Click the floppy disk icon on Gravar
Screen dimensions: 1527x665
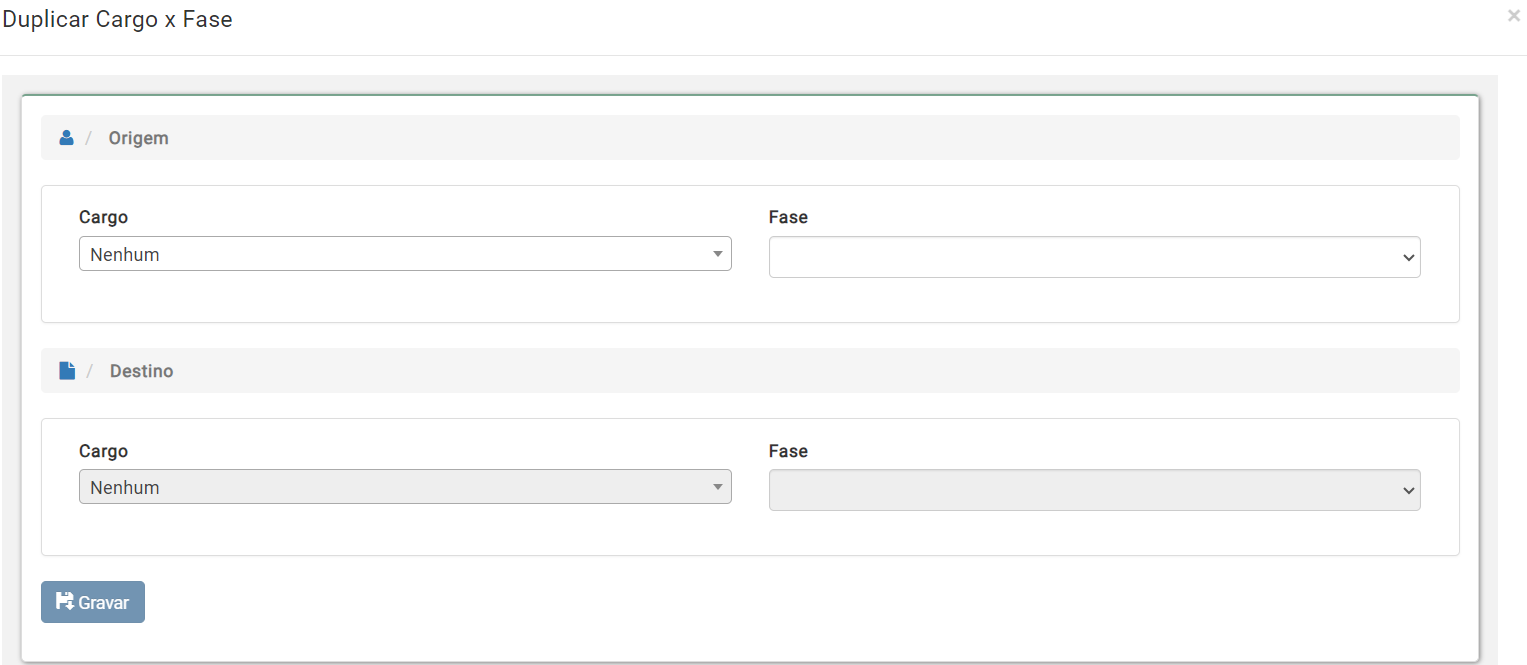(65, 602)
